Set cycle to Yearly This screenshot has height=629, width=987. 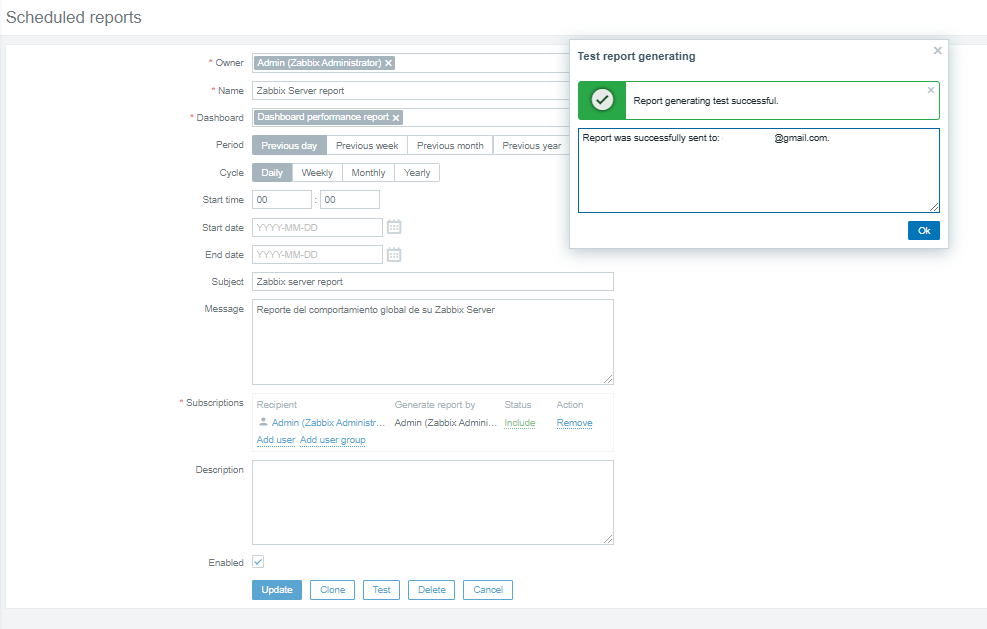(x=417, y=173)
